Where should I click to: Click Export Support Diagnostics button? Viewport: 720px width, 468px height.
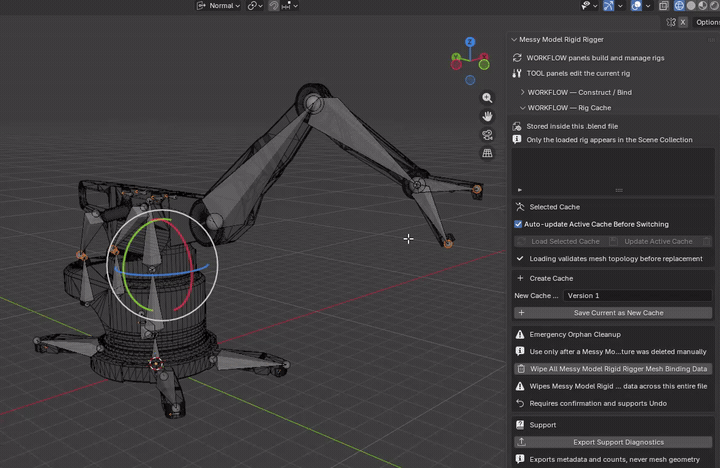coord(613,442)
